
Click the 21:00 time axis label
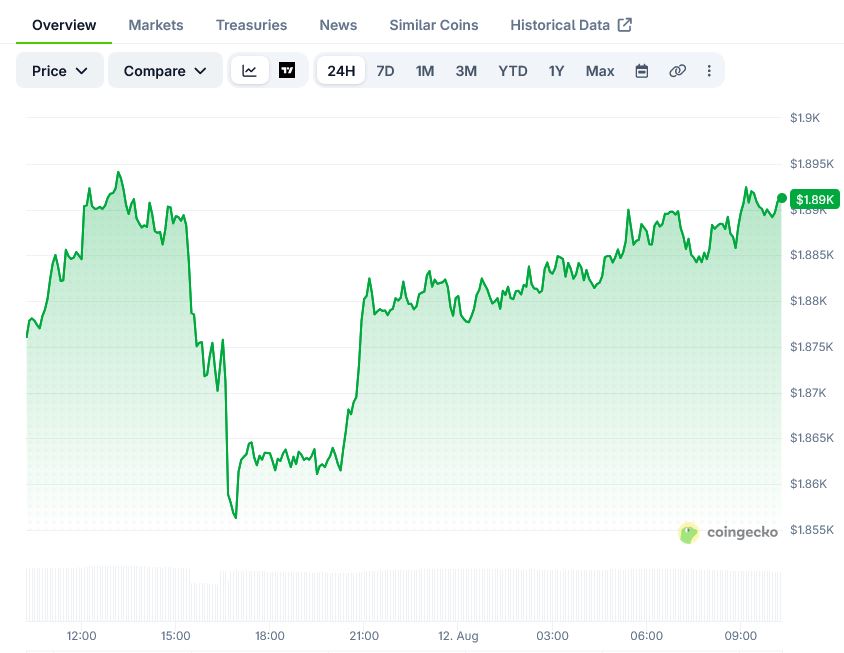click(364, 636)
